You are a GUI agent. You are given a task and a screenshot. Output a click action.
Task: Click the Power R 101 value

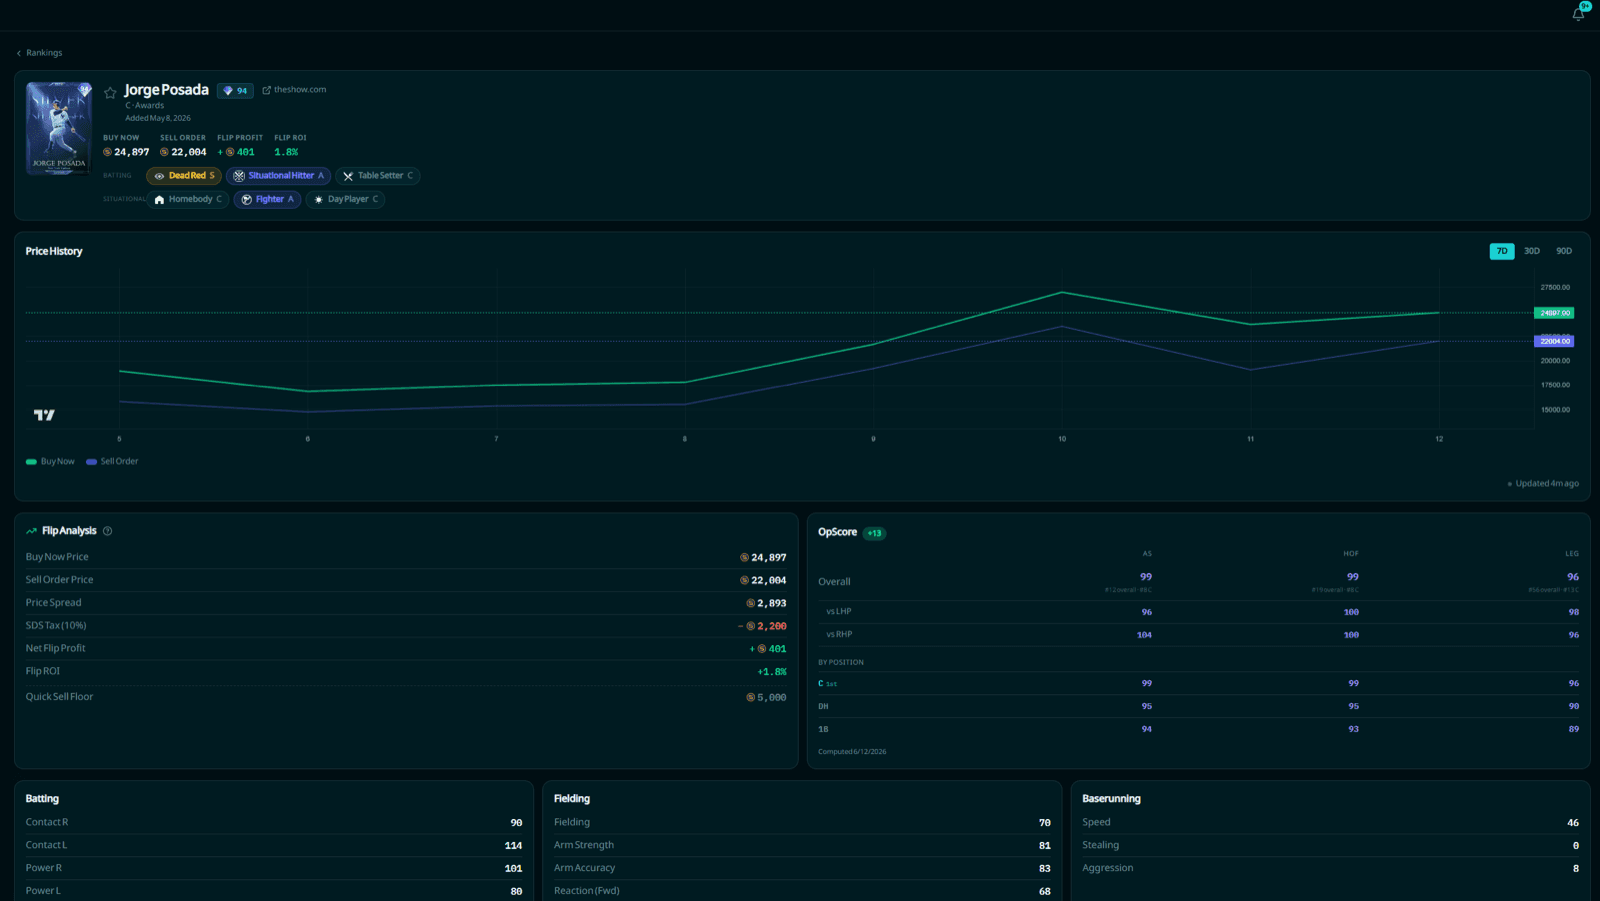click(513, 868)
